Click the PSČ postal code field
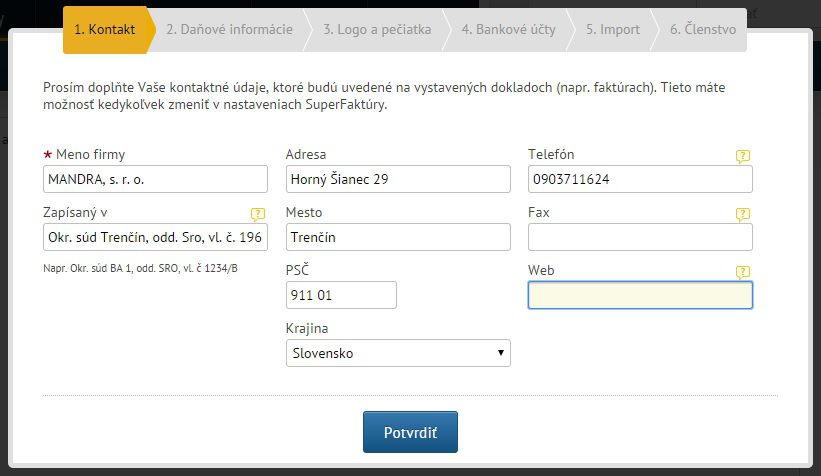This screenshot has height=476, width=821. [x=341, y=295]
